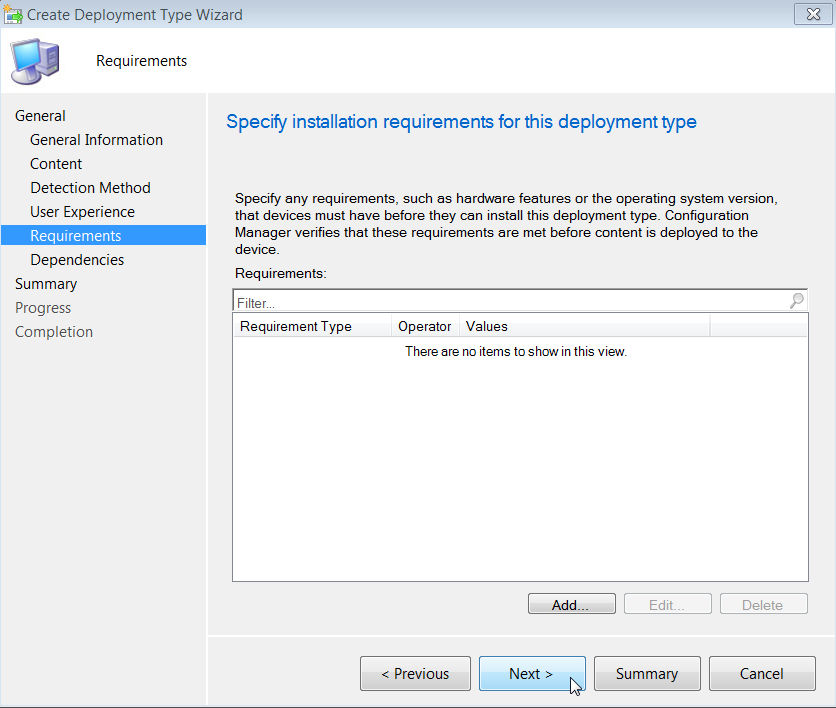Click the Add button to create a requirement

pyautogui.click(x=571, y=603)
